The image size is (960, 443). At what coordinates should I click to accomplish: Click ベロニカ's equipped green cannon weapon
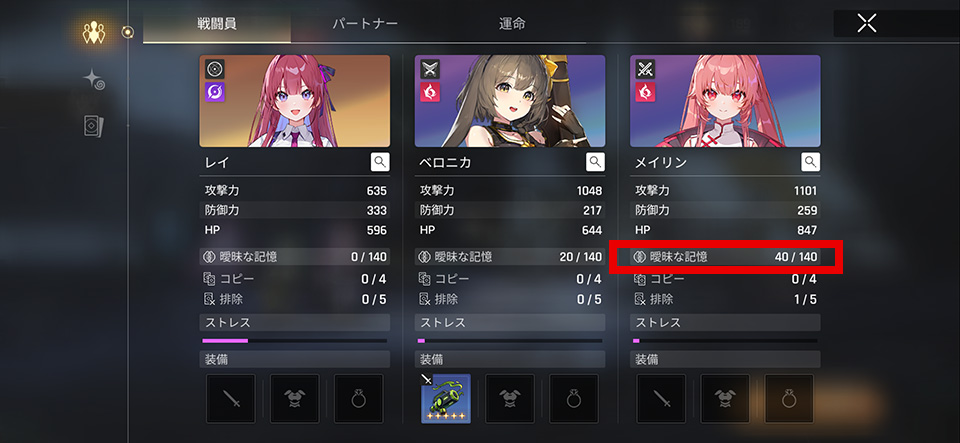pos(446,398)
